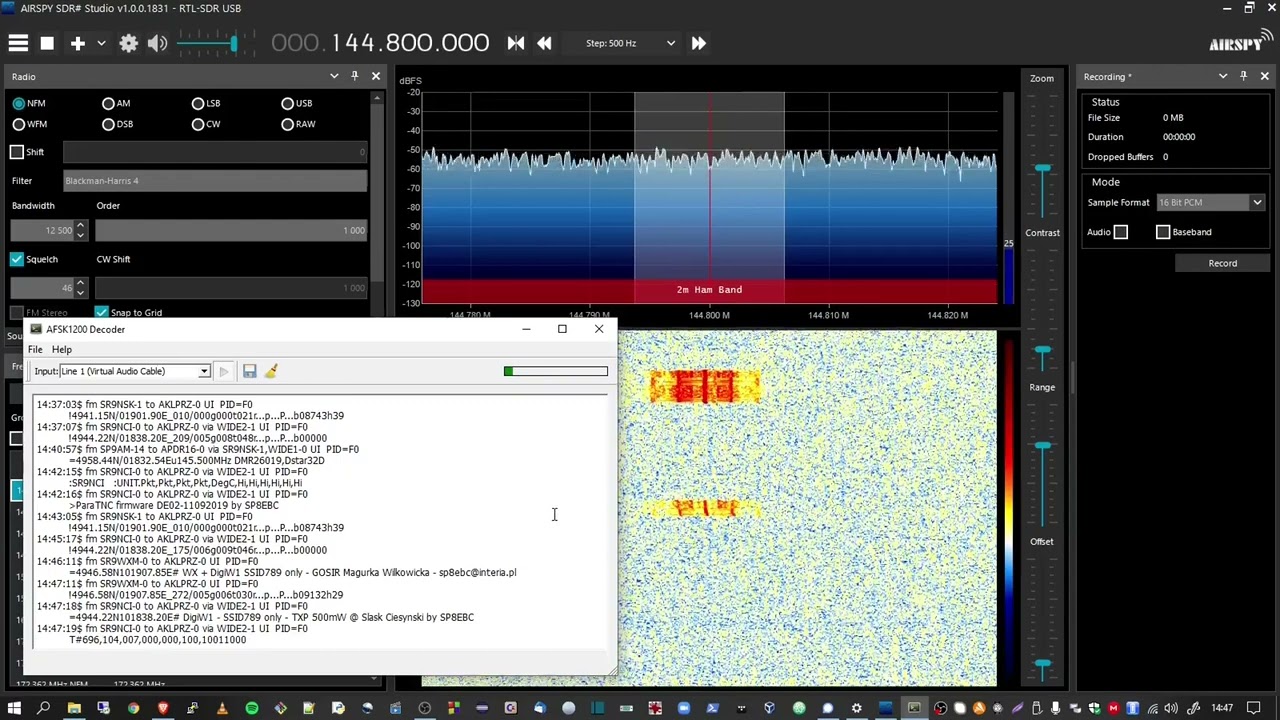Stop the radio with the stop button
This screenshot has height=720, width=1280.
[x=47, y=43]
